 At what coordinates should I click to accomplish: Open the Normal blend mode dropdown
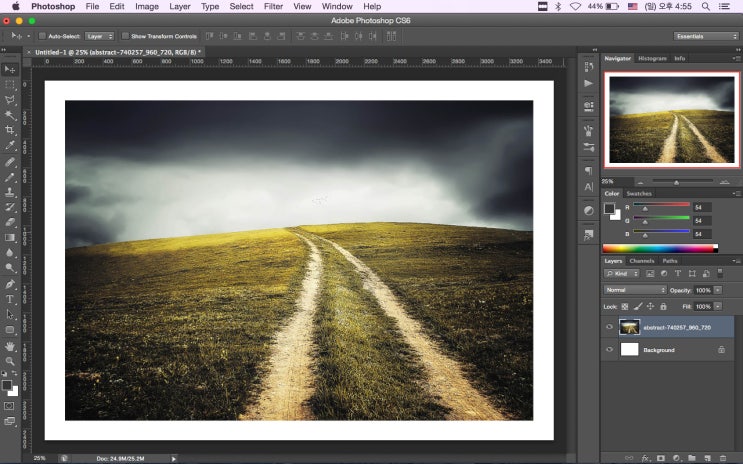tap(635, 290)
